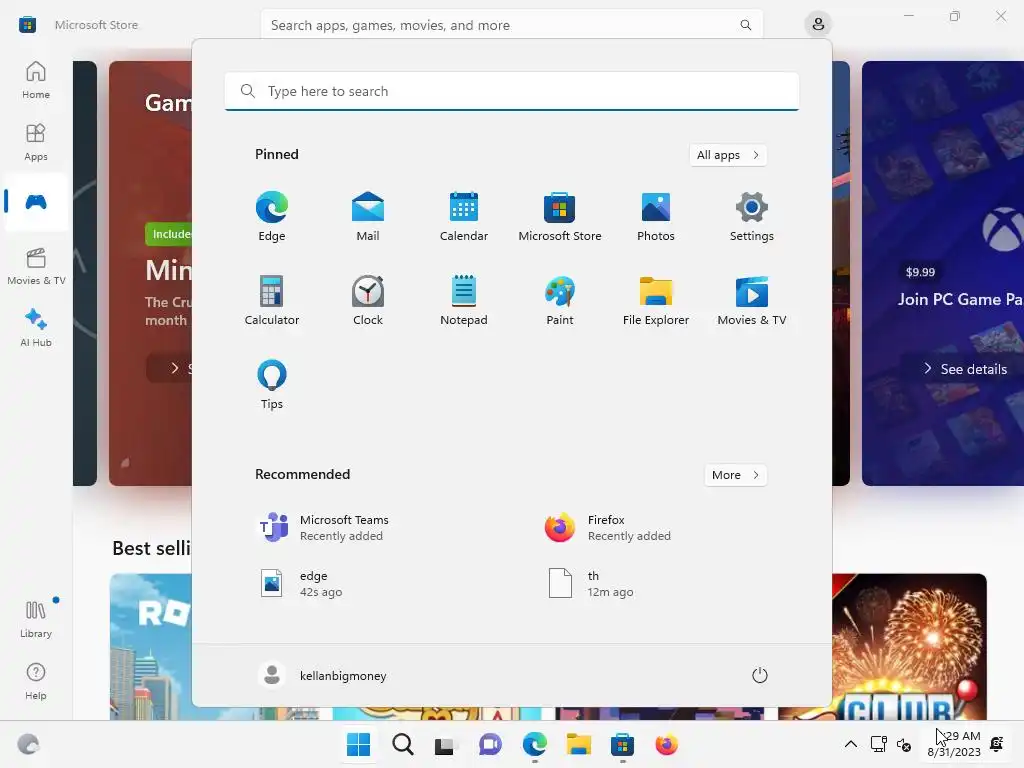Open Notepad from pinned apps
1024x768 pixels.
[x=464, y=300]
